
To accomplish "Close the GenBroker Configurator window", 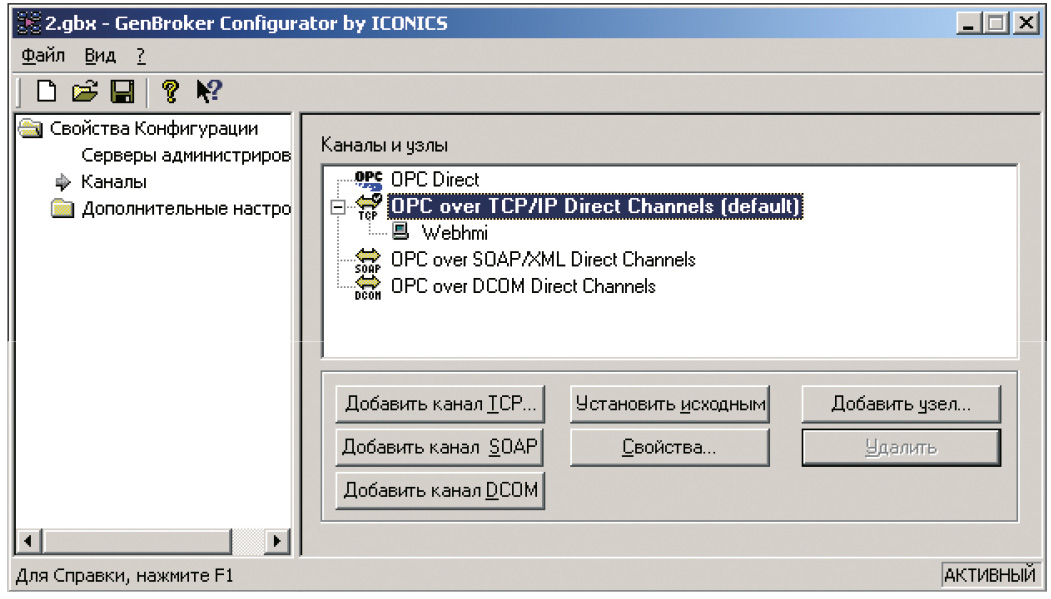I will (1026, 23).
